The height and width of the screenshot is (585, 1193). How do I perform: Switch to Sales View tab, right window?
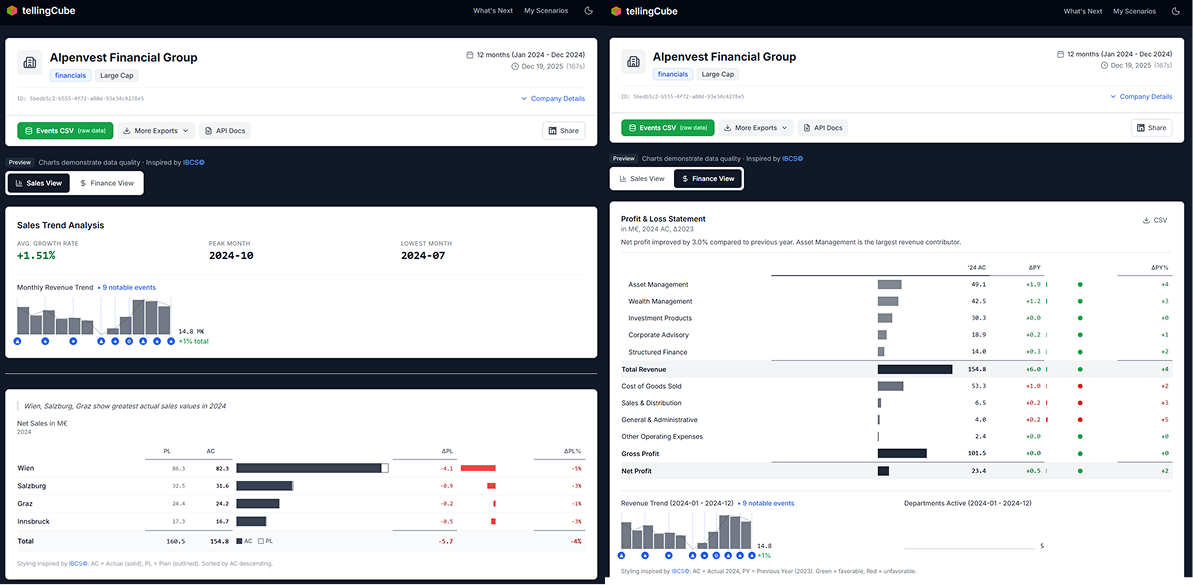click(x=642, y=179)
